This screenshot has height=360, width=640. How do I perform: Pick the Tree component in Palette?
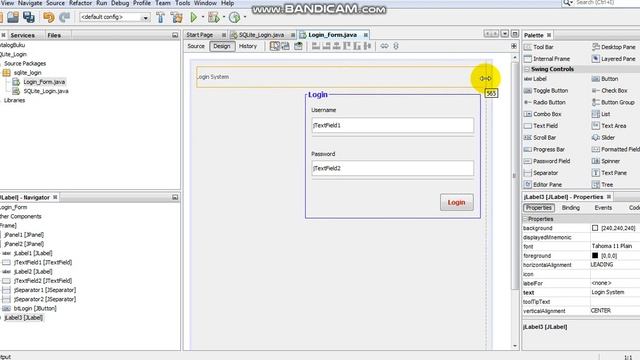(602, 185)
